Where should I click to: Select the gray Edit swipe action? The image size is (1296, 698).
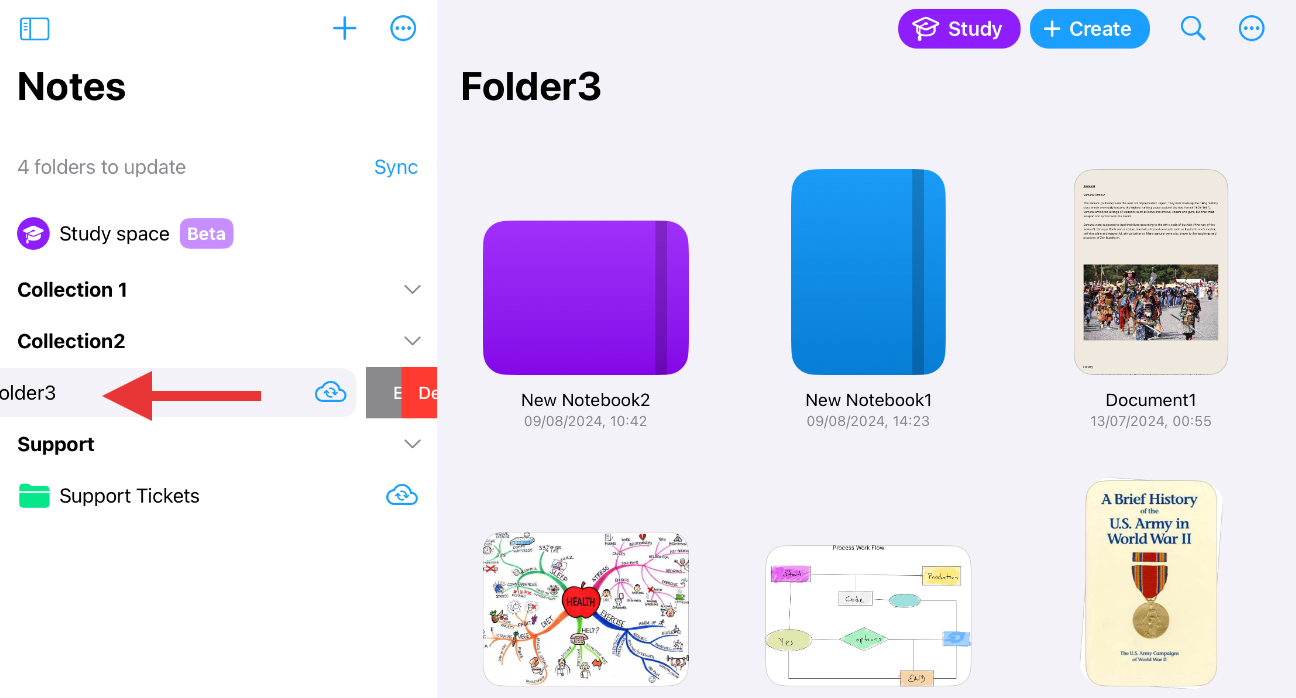click(x=384, y=393)
